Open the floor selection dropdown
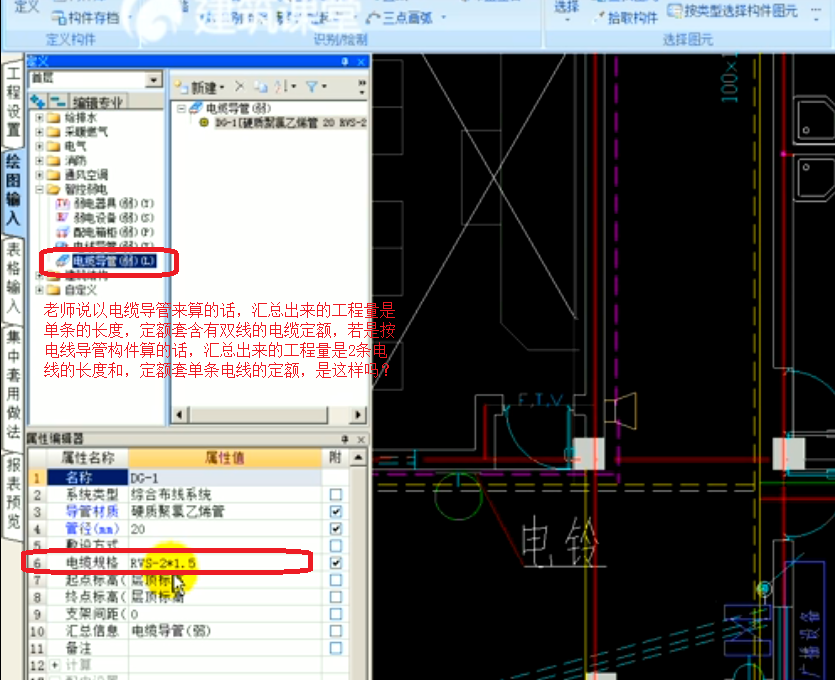 (153, 80)
